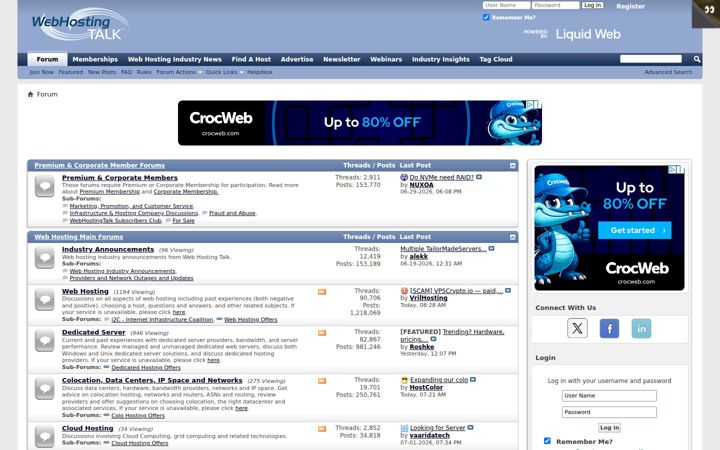Open the Cloud Hosting Offers sub-forum link
Viewport: 720px width, 450px height.
(x=140, y=443)
